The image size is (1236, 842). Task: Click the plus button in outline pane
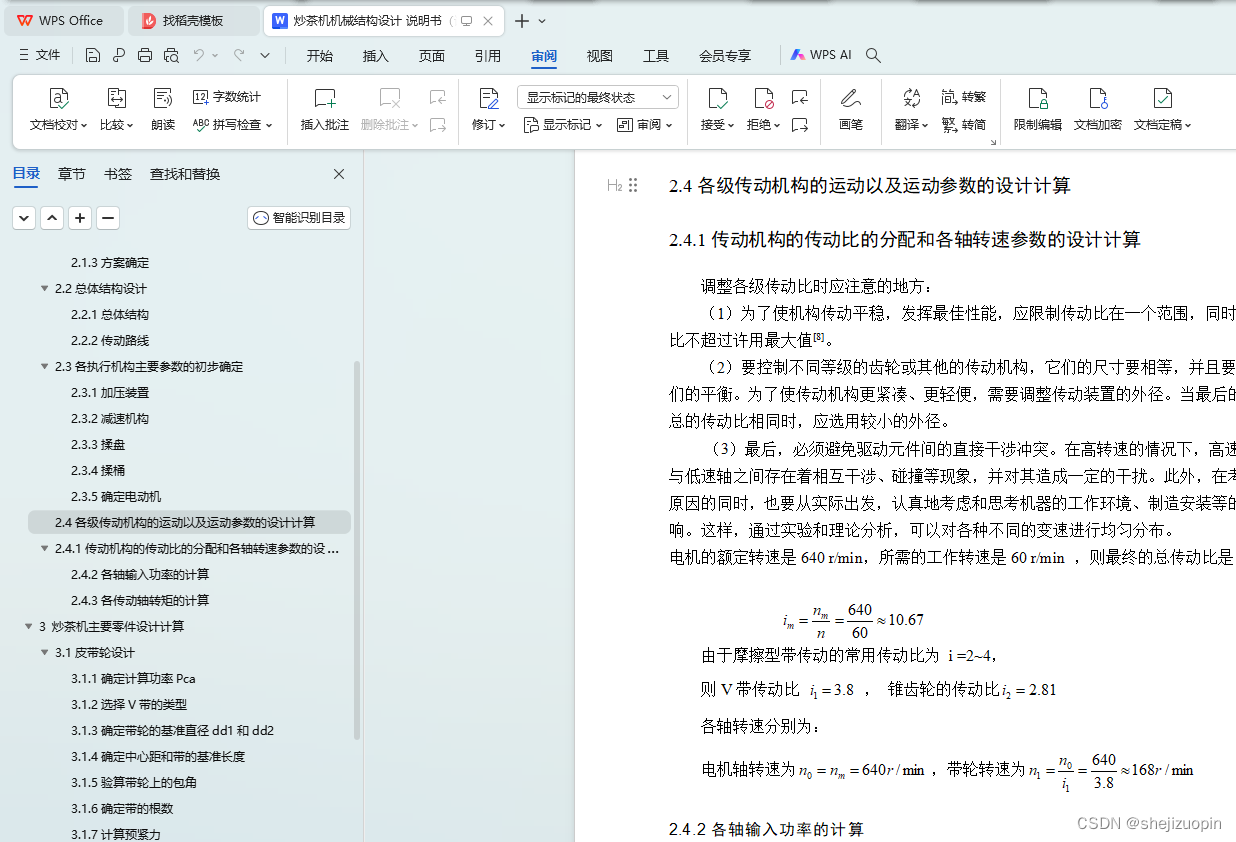point(80,218)
